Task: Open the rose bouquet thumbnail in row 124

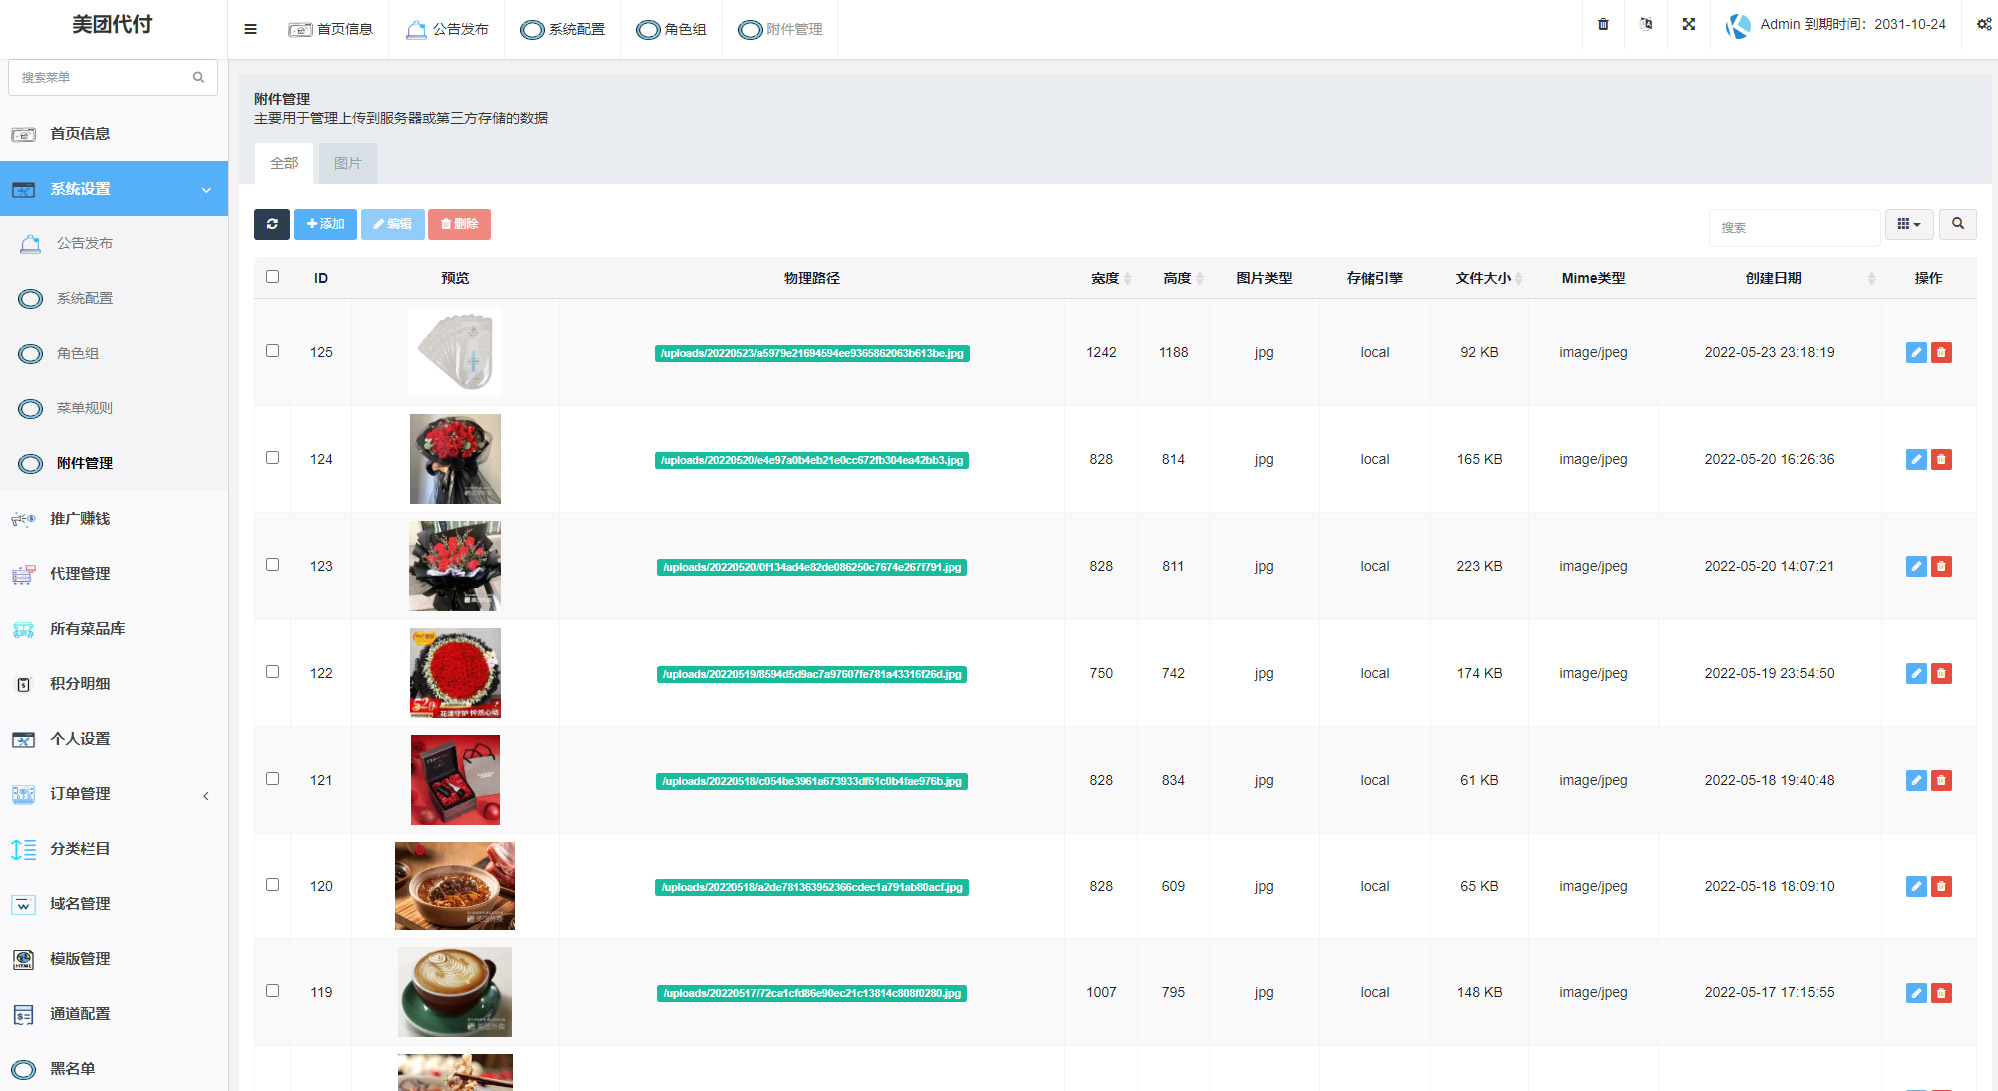Action: (455, 459)
